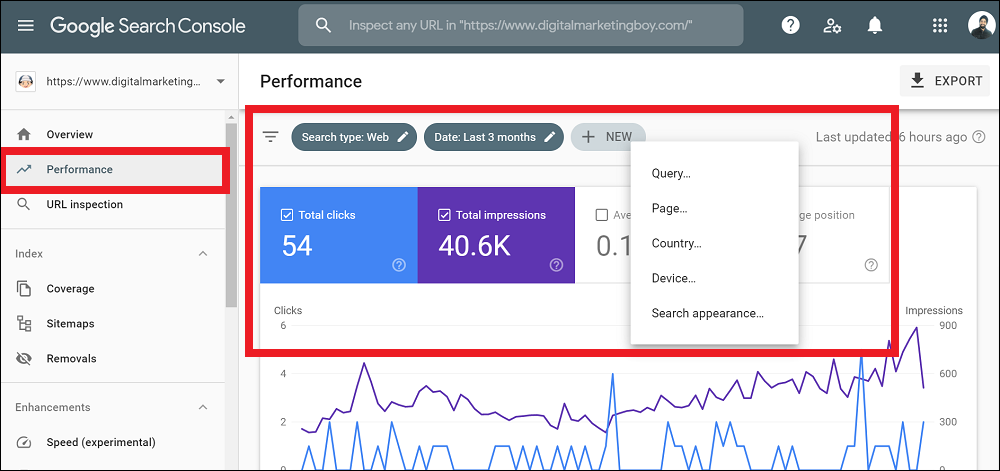The image size is (1000, 471).
Task: Open Speed (experimental) report
Action: click(x=101, y=442)
